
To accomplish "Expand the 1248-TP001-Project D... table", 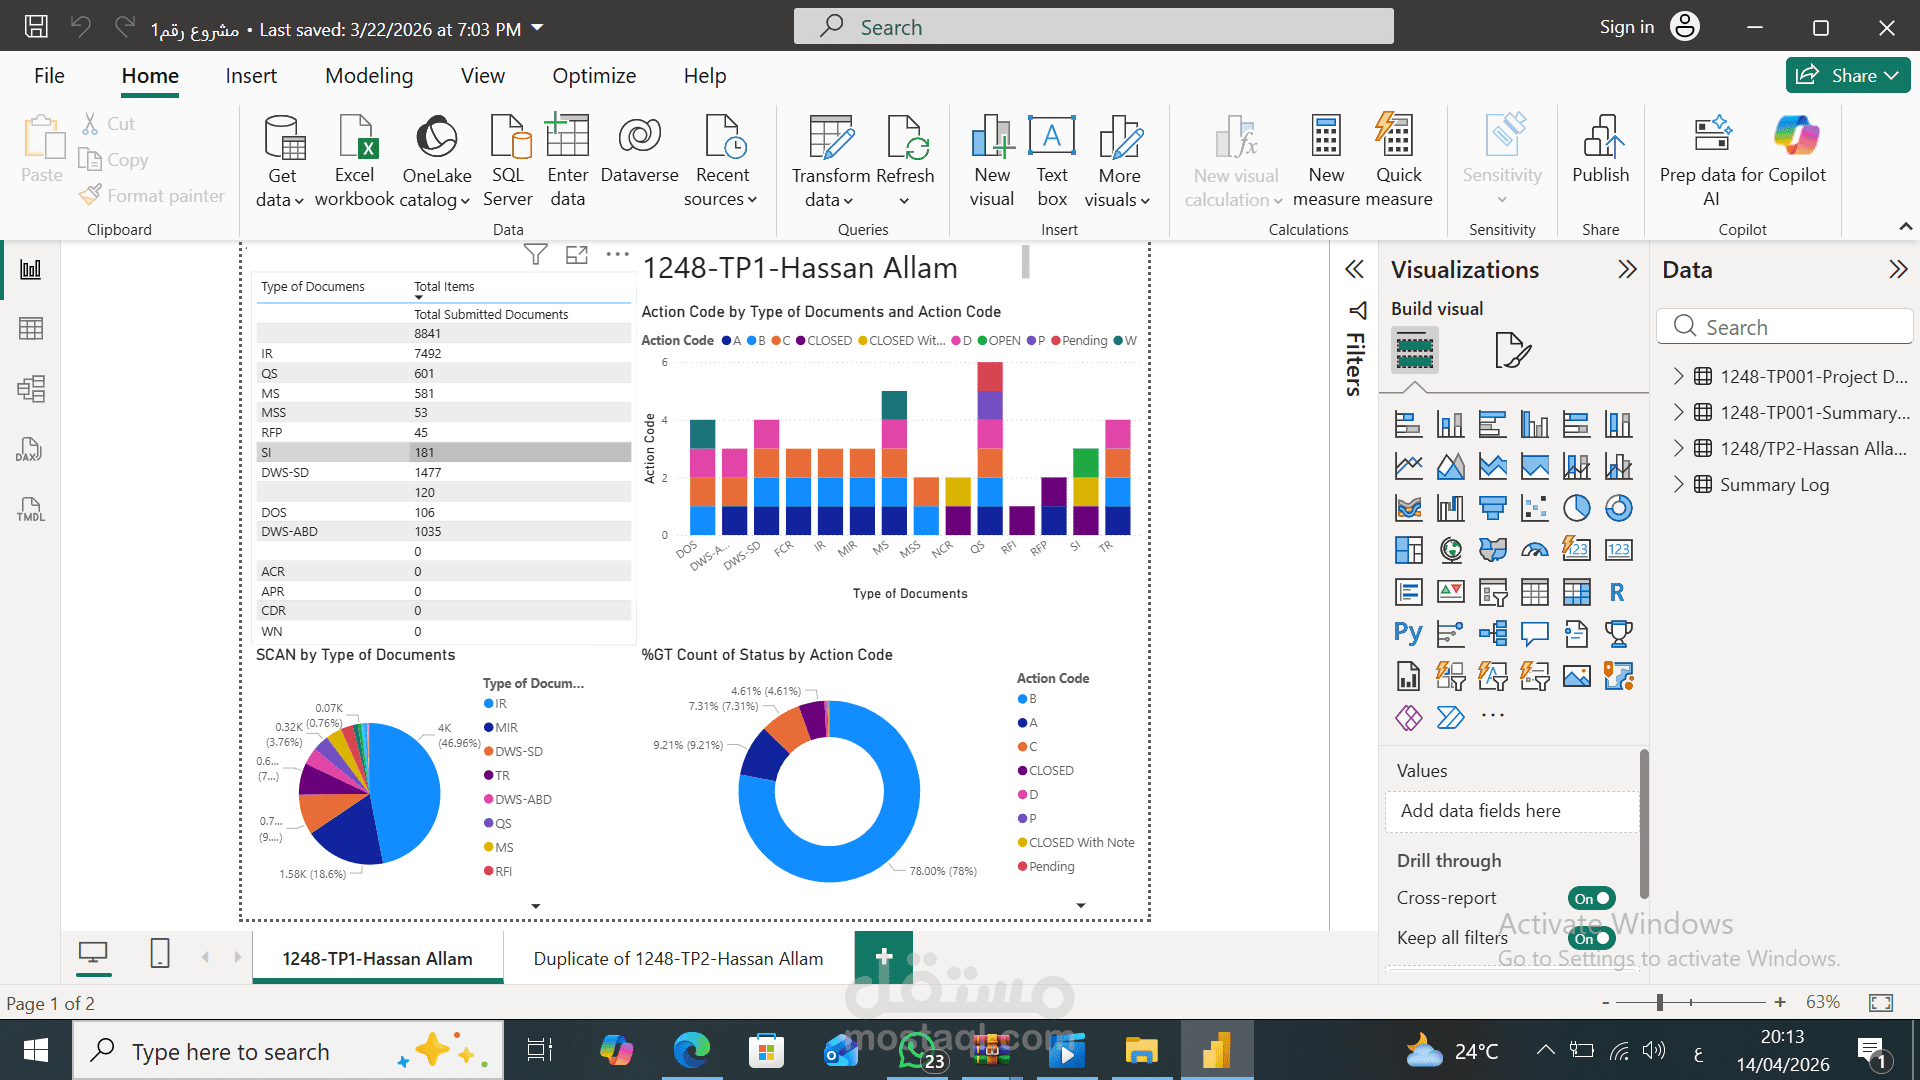I will click(1679, 376).
